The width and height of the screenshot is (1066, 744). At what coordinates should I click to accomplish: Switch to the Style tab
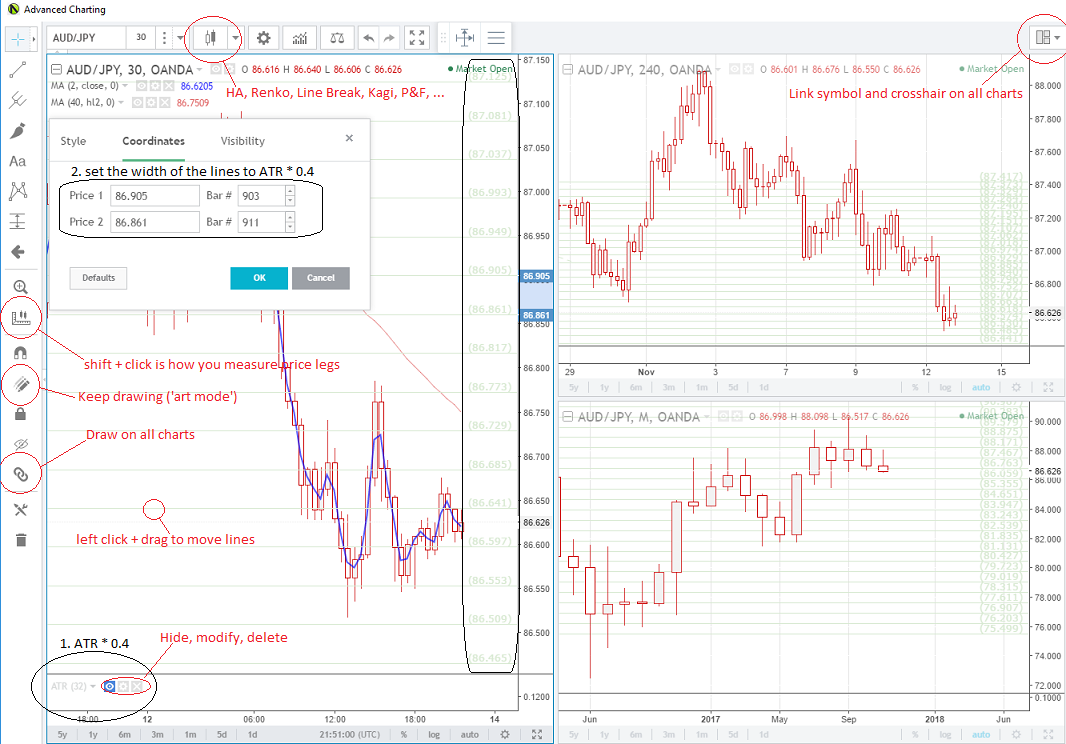coord(73,141)
